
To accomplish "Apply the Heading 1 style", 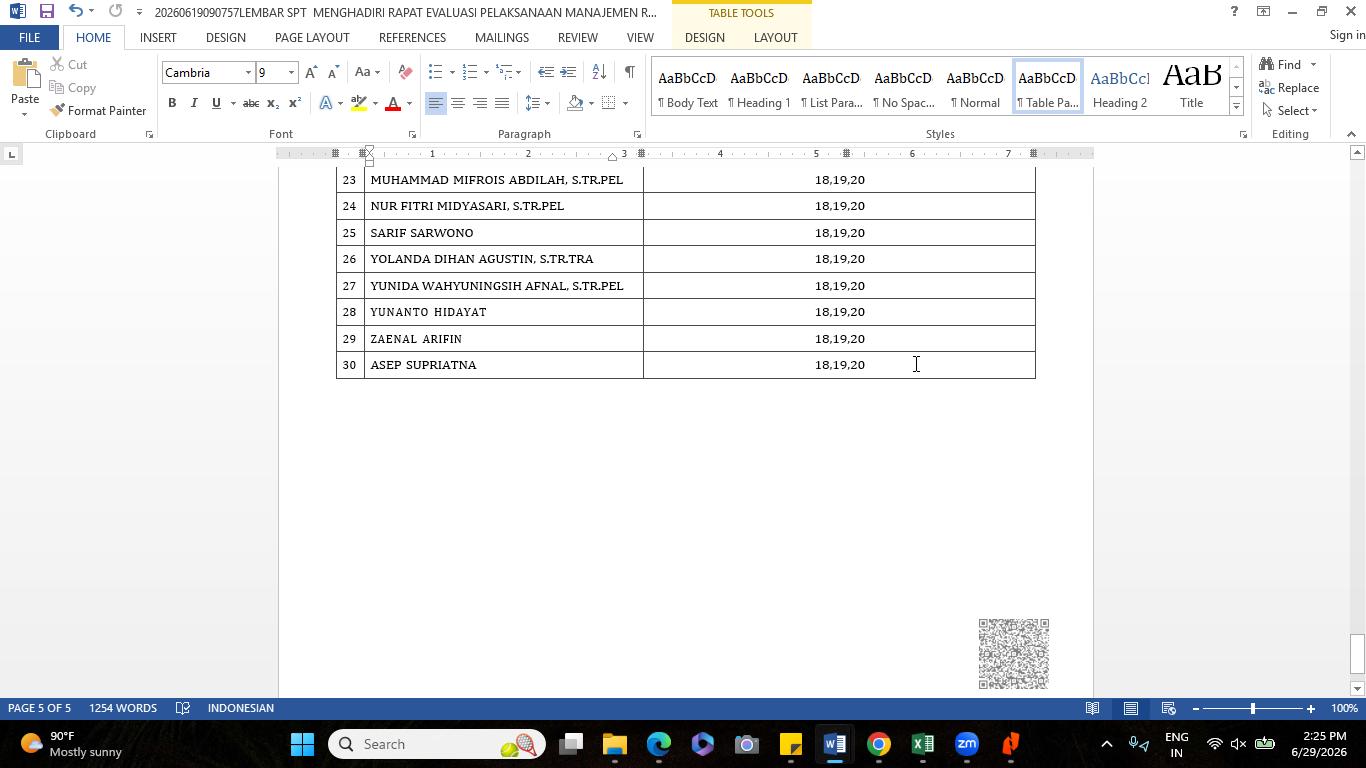I will click(x=759, y=87).
